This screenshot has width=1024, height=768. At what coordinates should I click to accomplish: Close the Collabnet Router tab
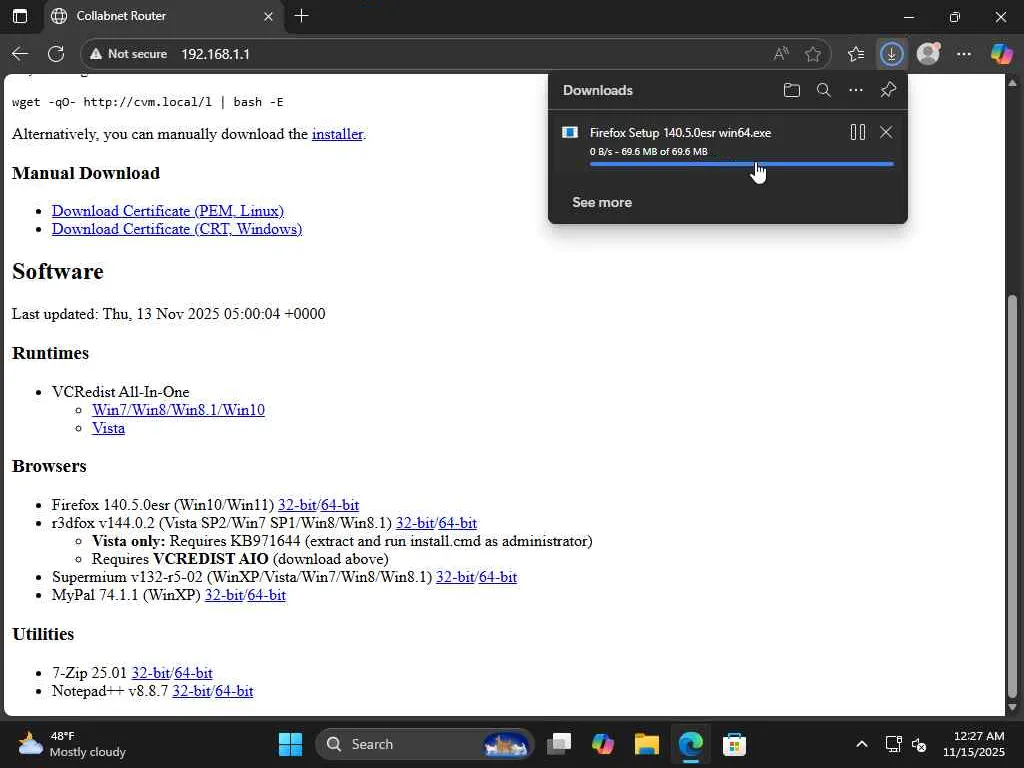point(268,16)
